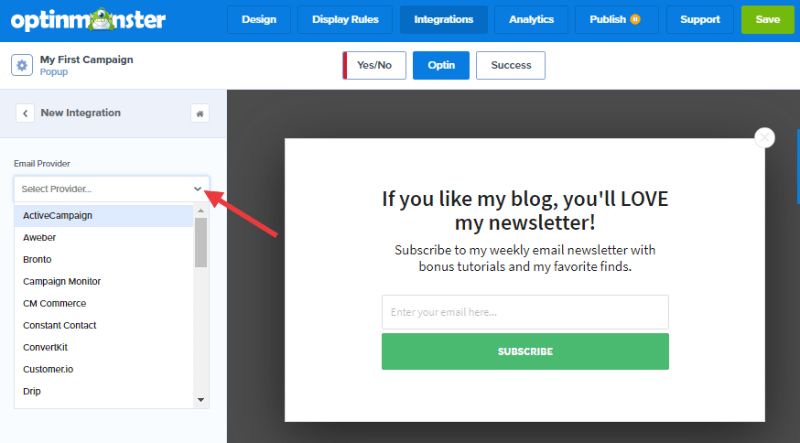Click the green SUBSCRIBE button

pos(525,351)
